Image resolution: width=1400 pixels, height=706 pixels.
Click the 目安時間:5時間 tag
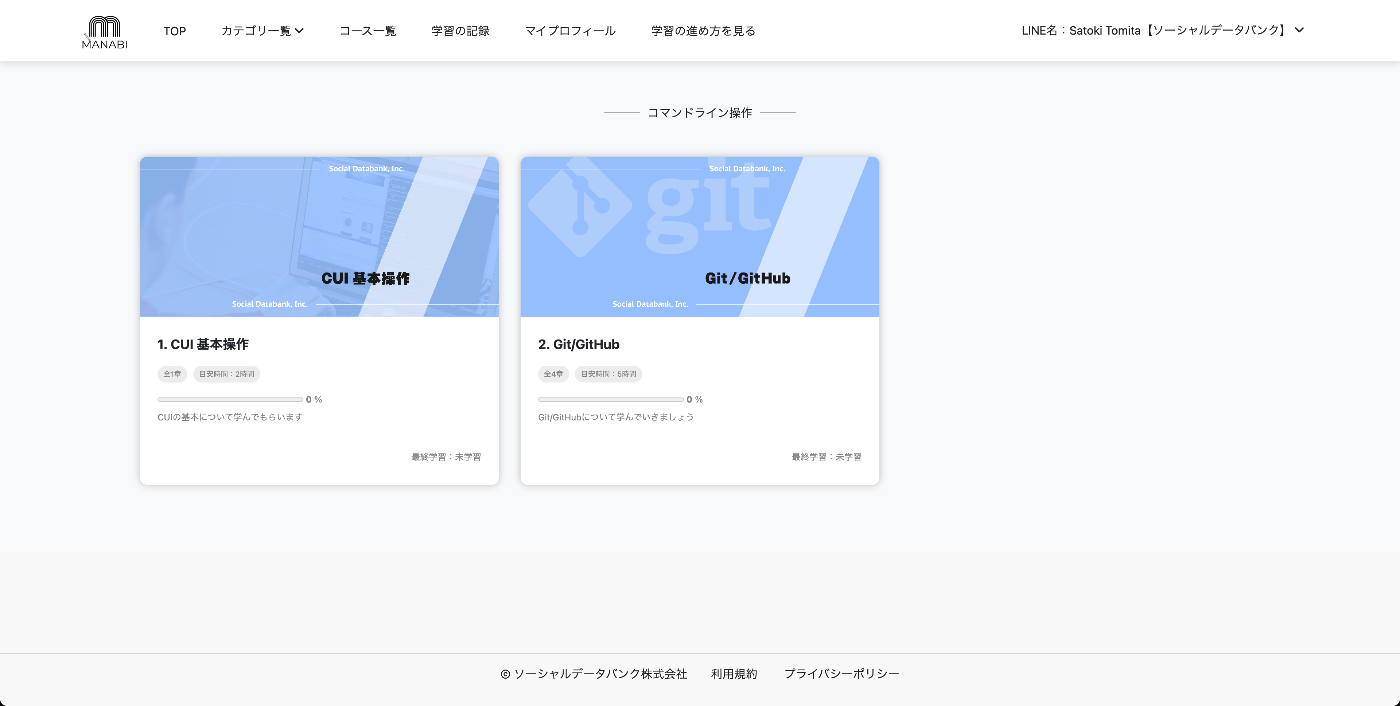tap(608, 374)
